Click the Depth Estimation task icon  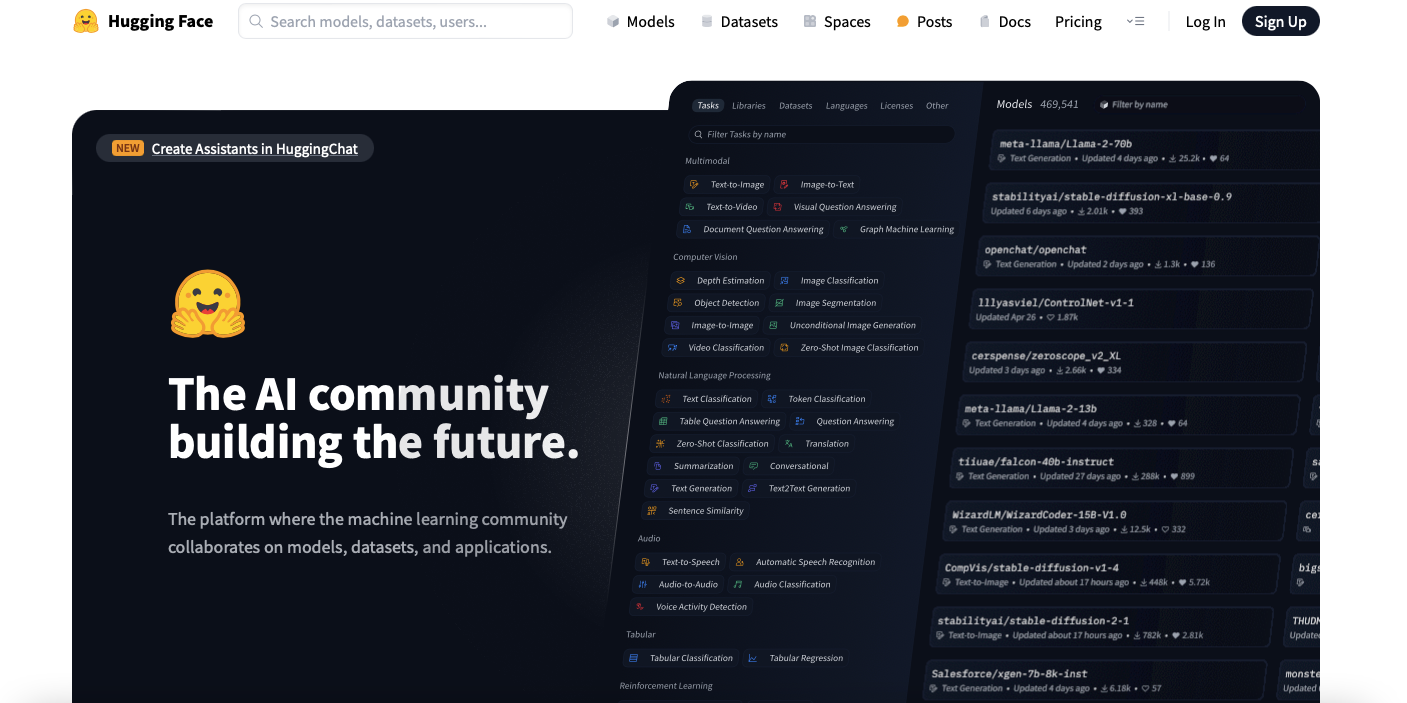point(680,281)
